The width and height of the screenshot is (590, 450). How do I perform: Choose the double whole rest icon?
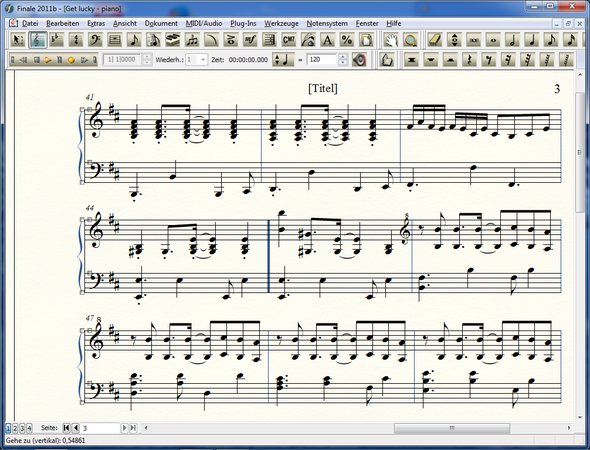412,60
